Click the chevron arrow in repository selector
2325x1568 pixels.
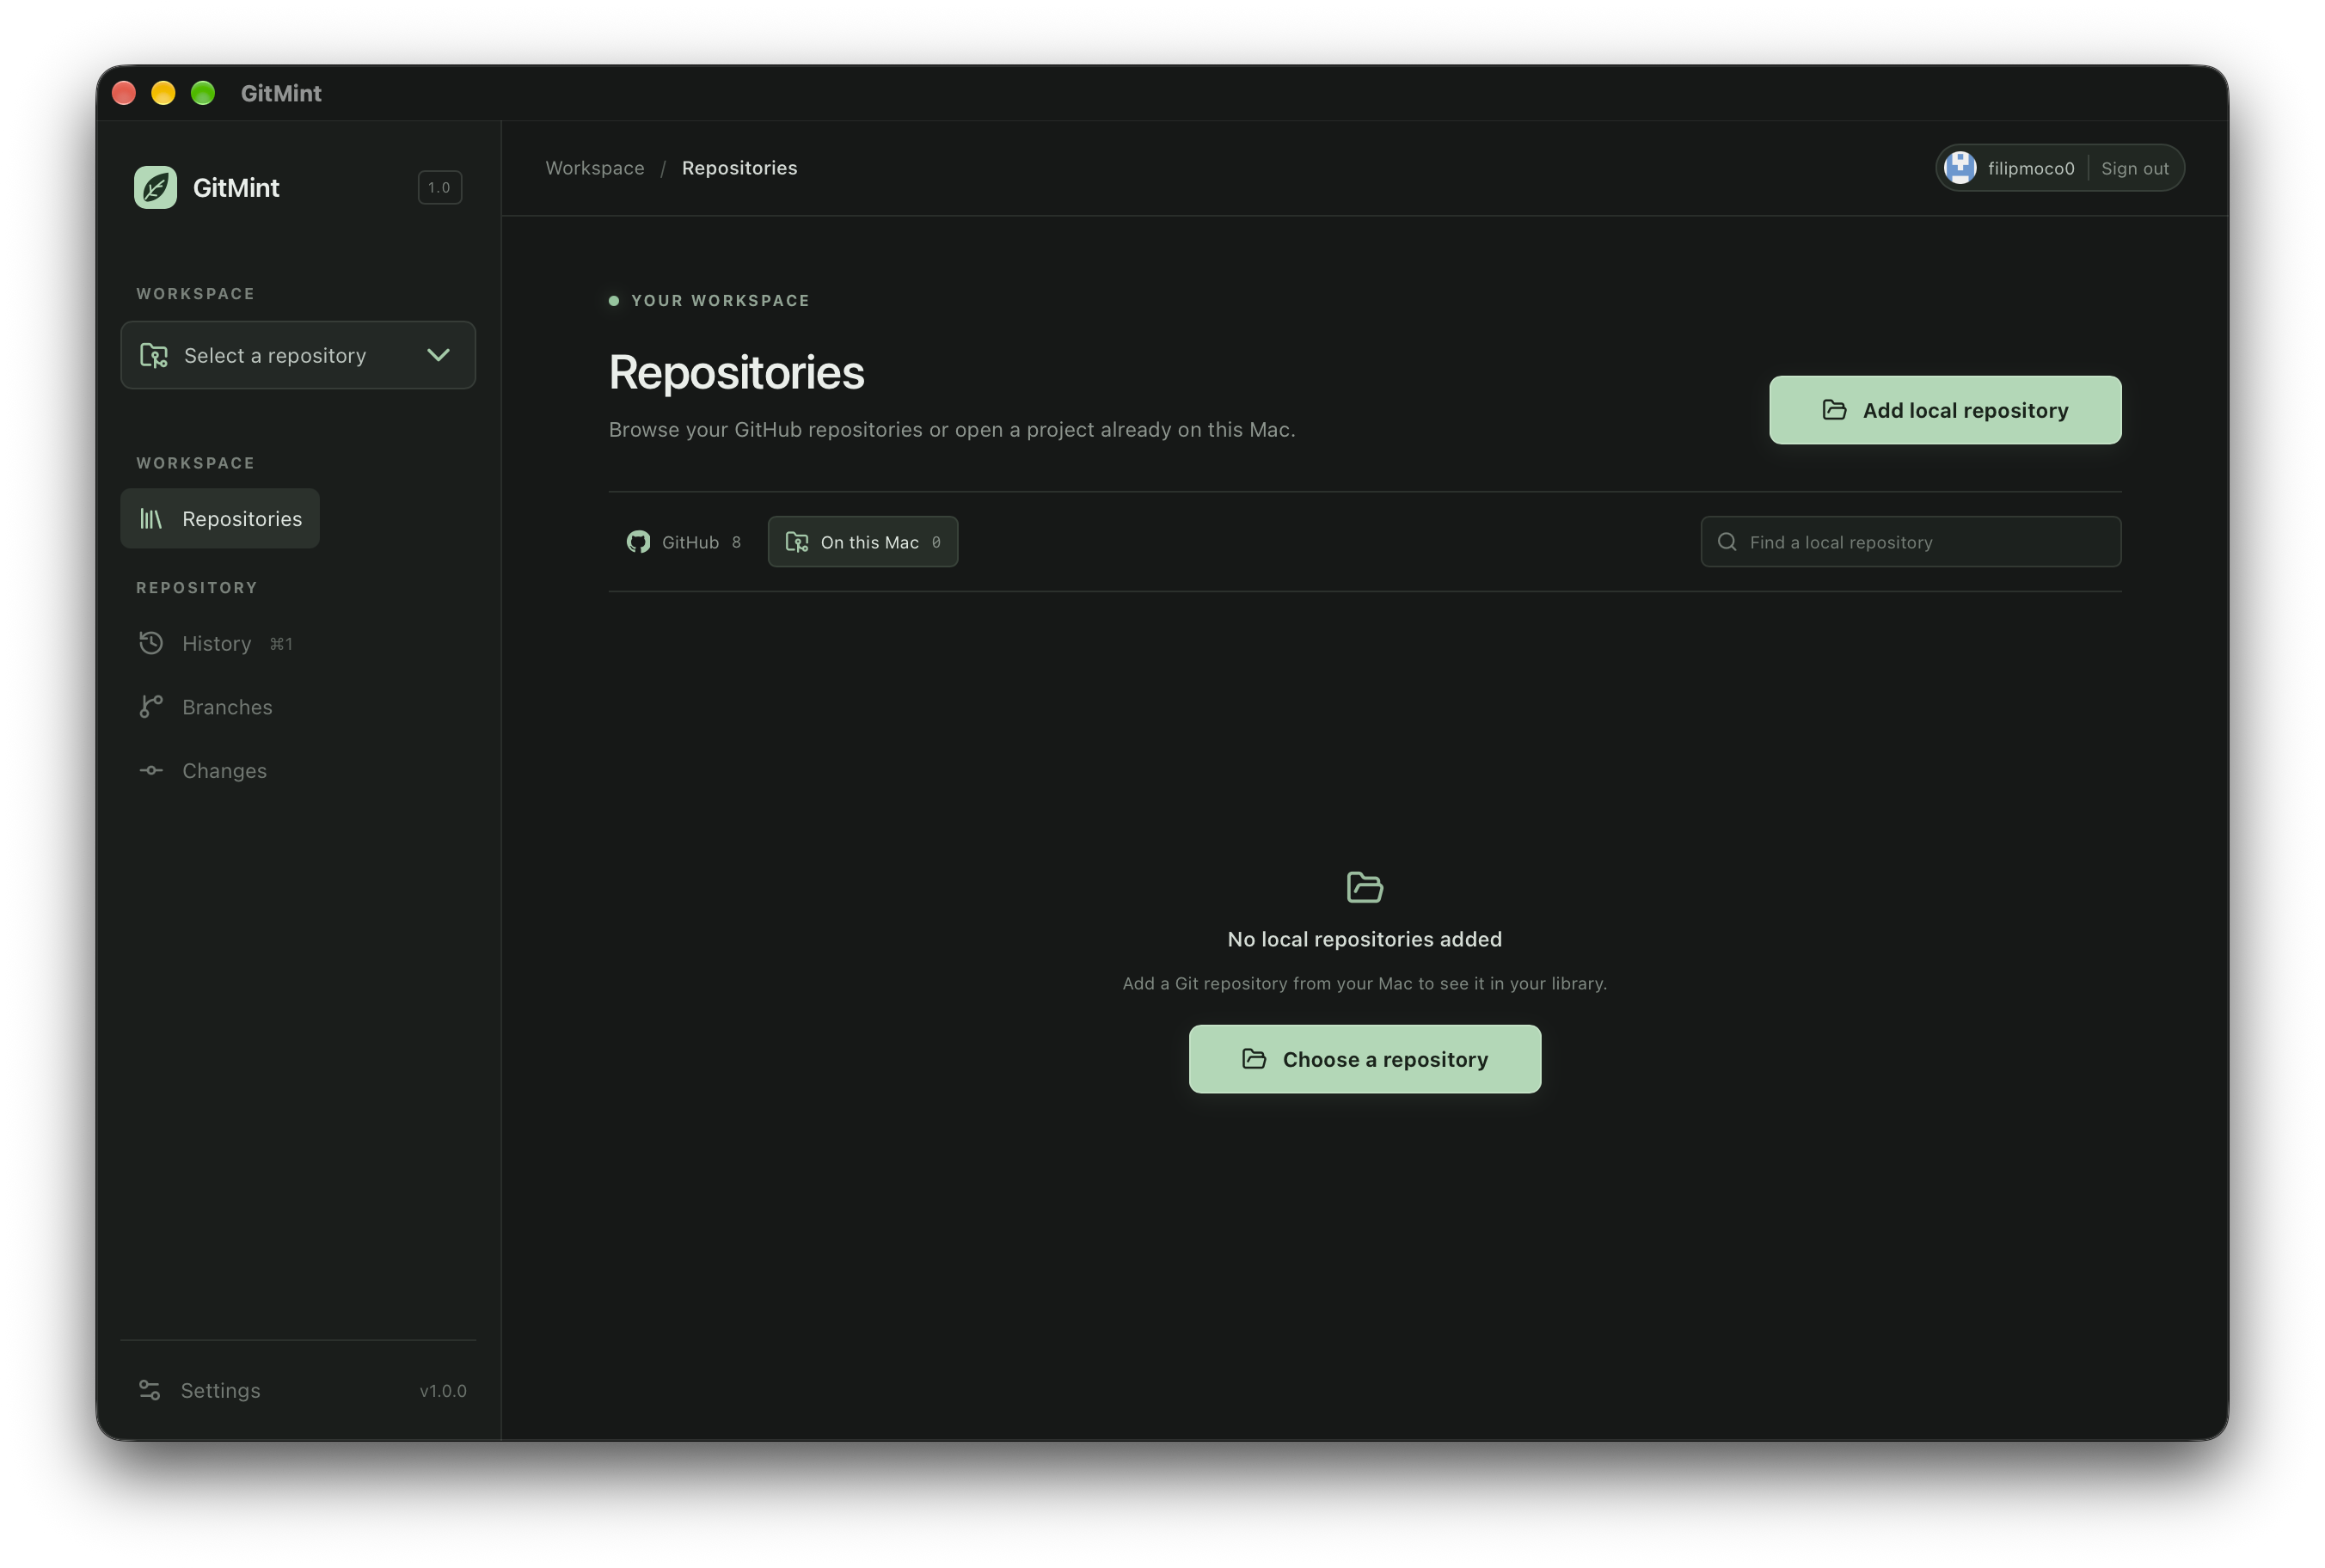[438, 355]
